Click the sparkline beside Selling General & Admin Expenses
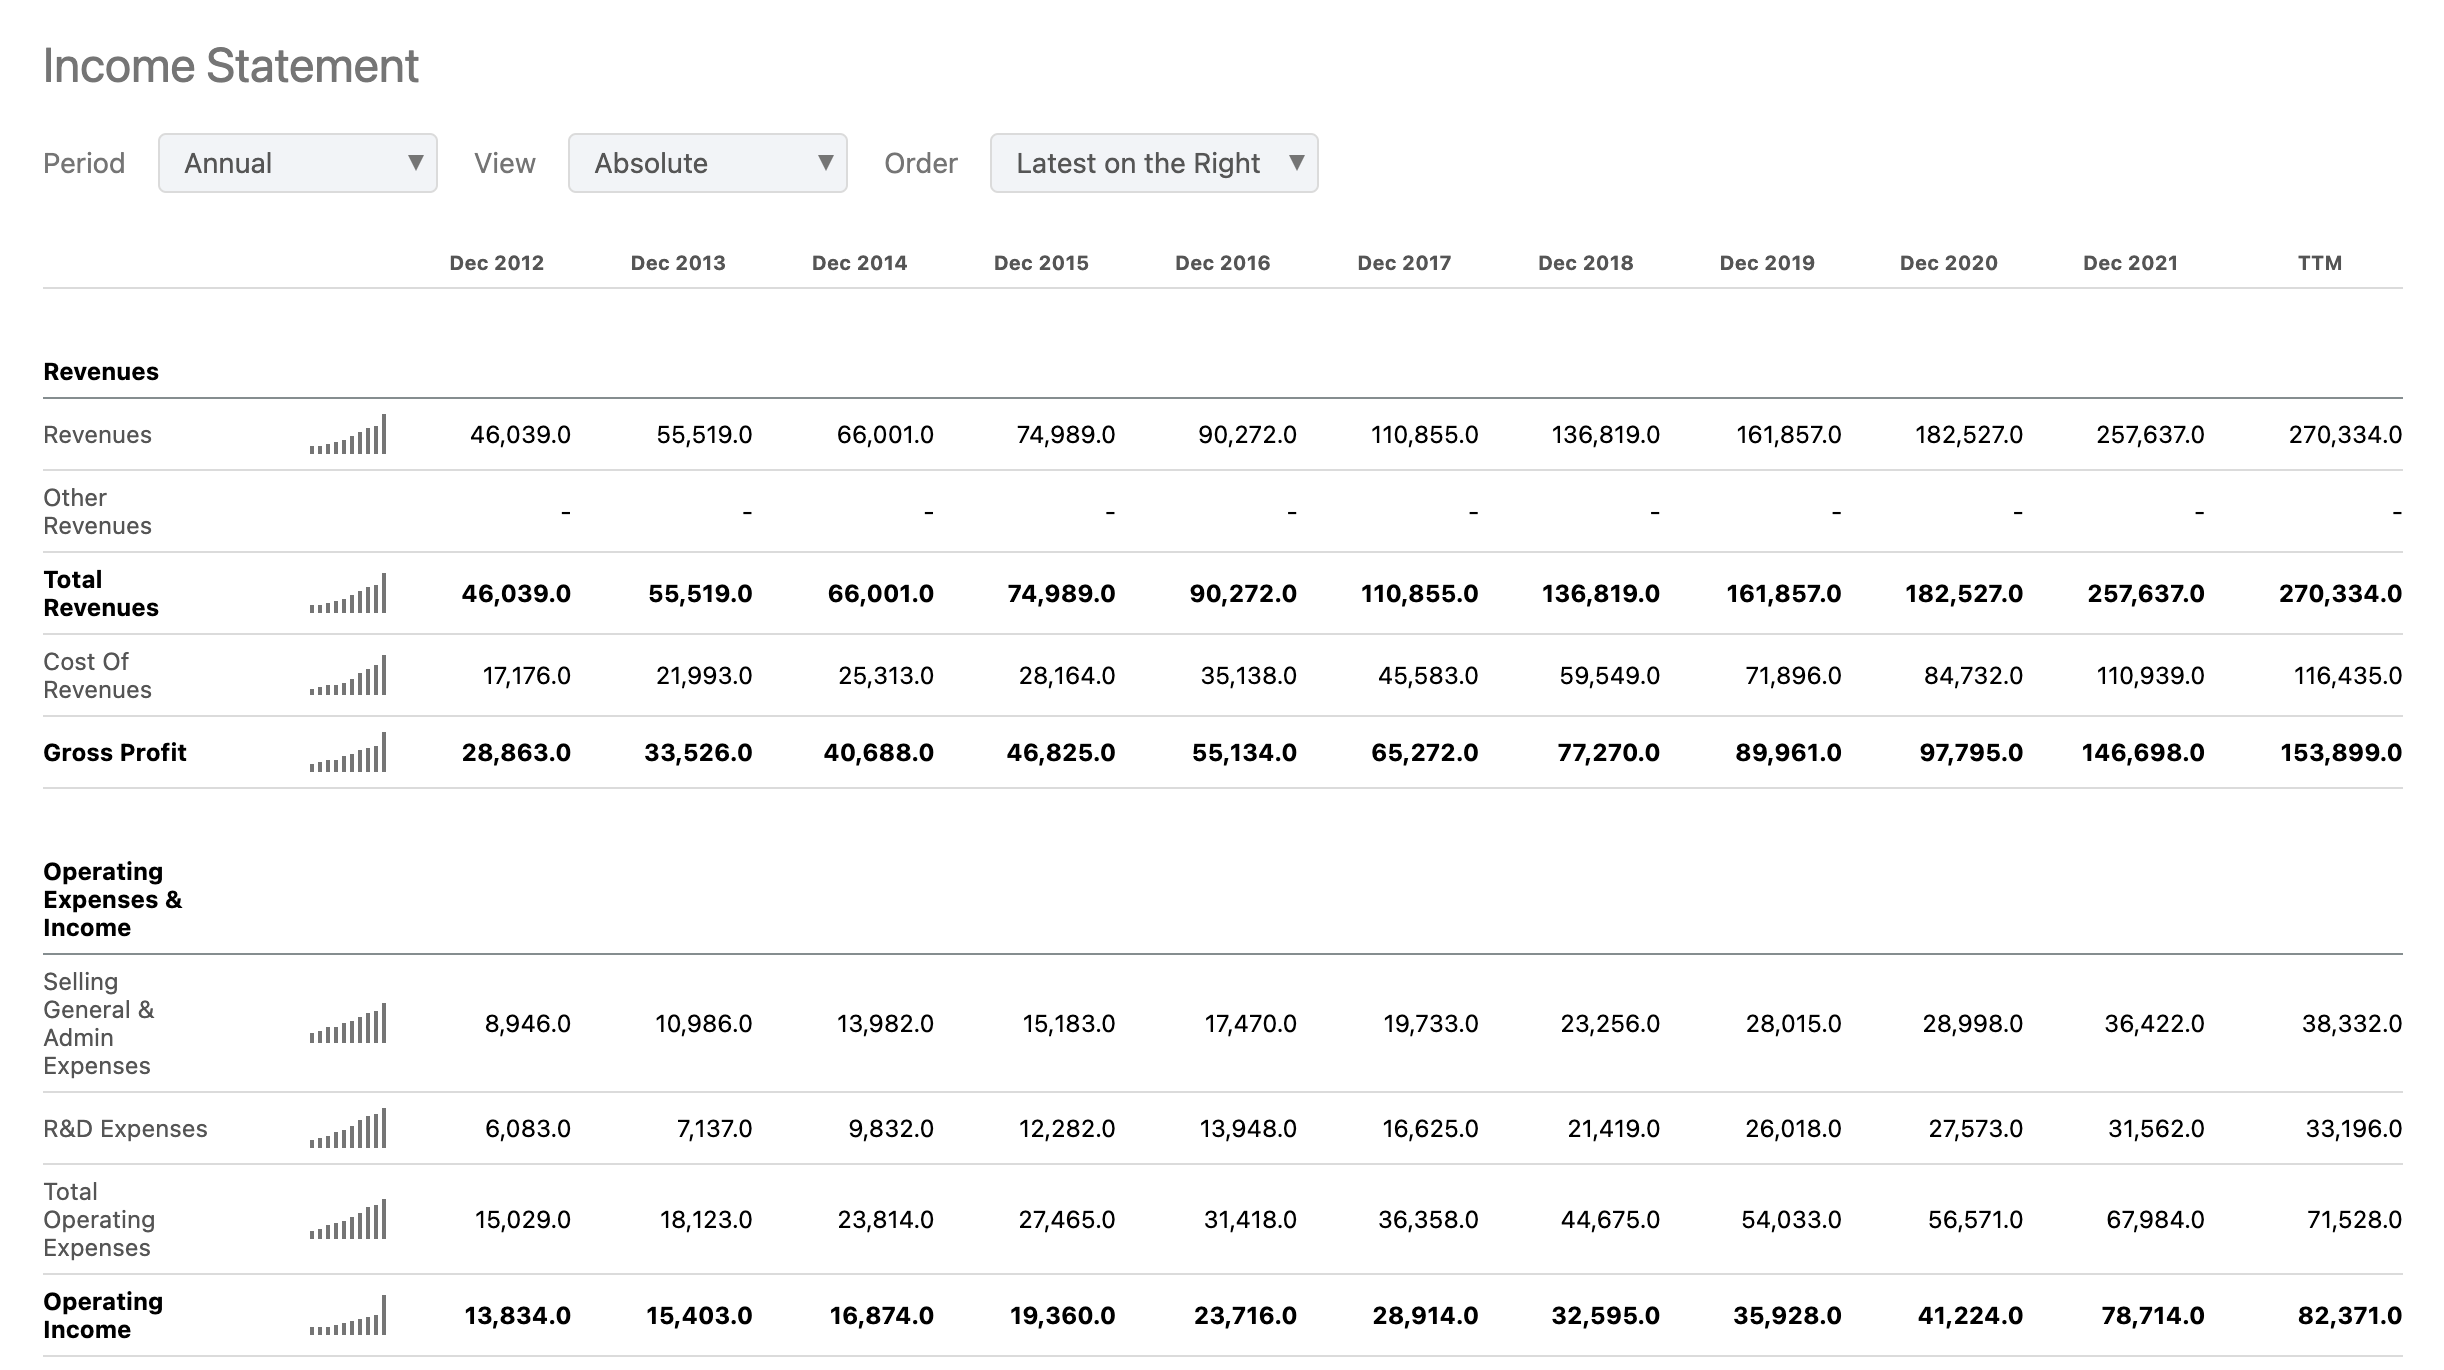This screenshot has width=2444, height=1370. coord(348,1023)
